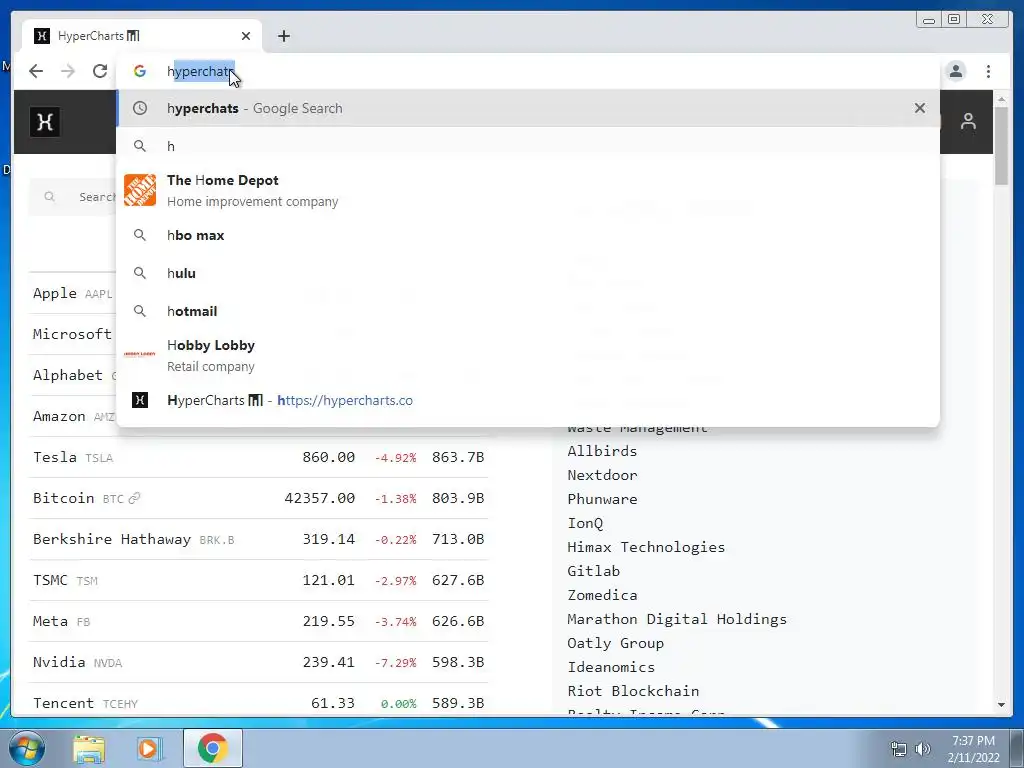Open the Chrome profile avatar icon

pyautogui.click(x=956, y=71)
